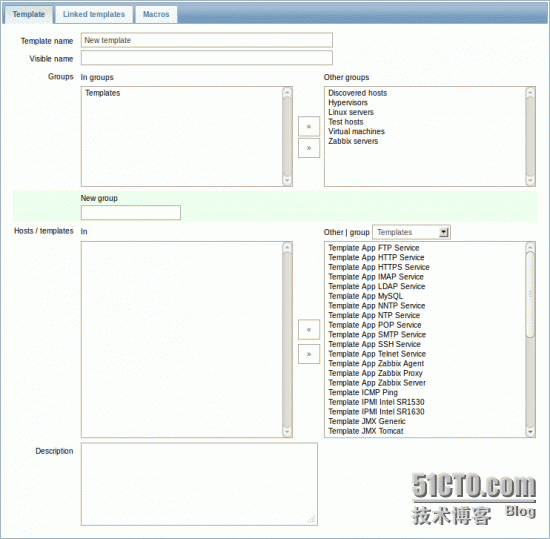Viewport: 550px width, 539px height.
Task: Select Zabbix servers in Other groups
Action: click(x=353, y=141)
